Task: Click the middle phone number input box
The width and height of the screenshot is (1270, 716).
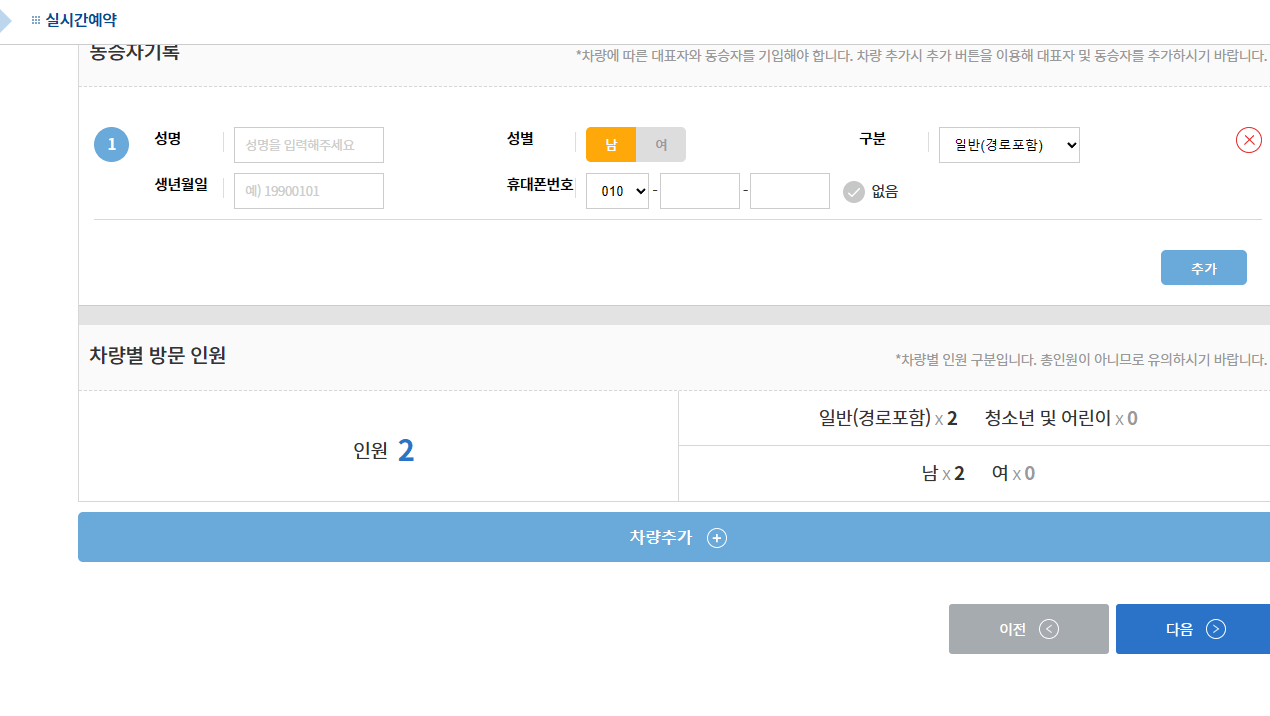Action: click(699, 190)
